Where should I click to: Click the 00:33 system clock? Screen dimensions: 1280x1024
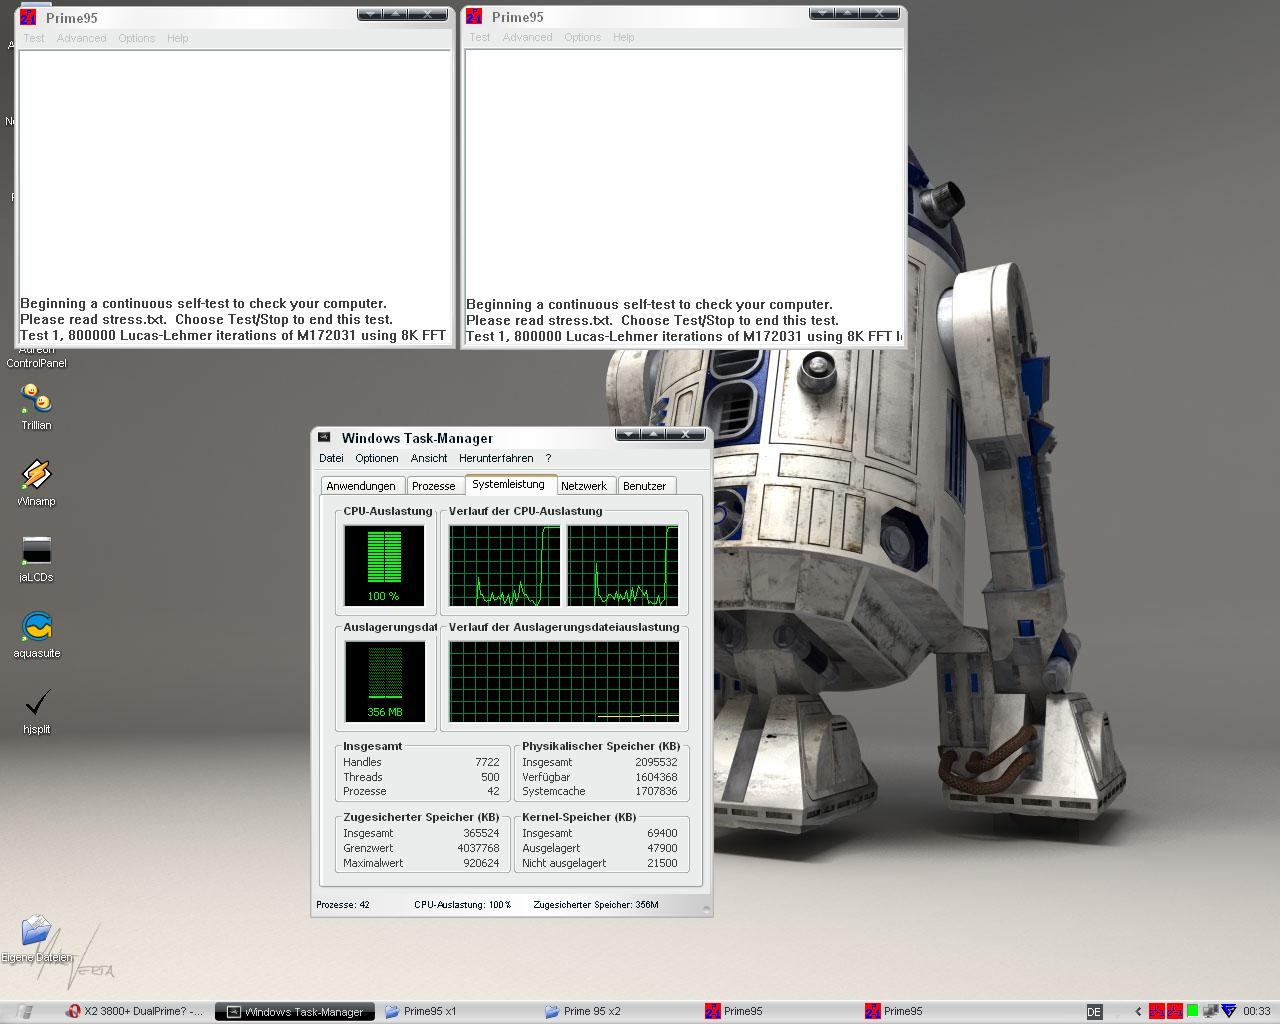[1256, 1011]
